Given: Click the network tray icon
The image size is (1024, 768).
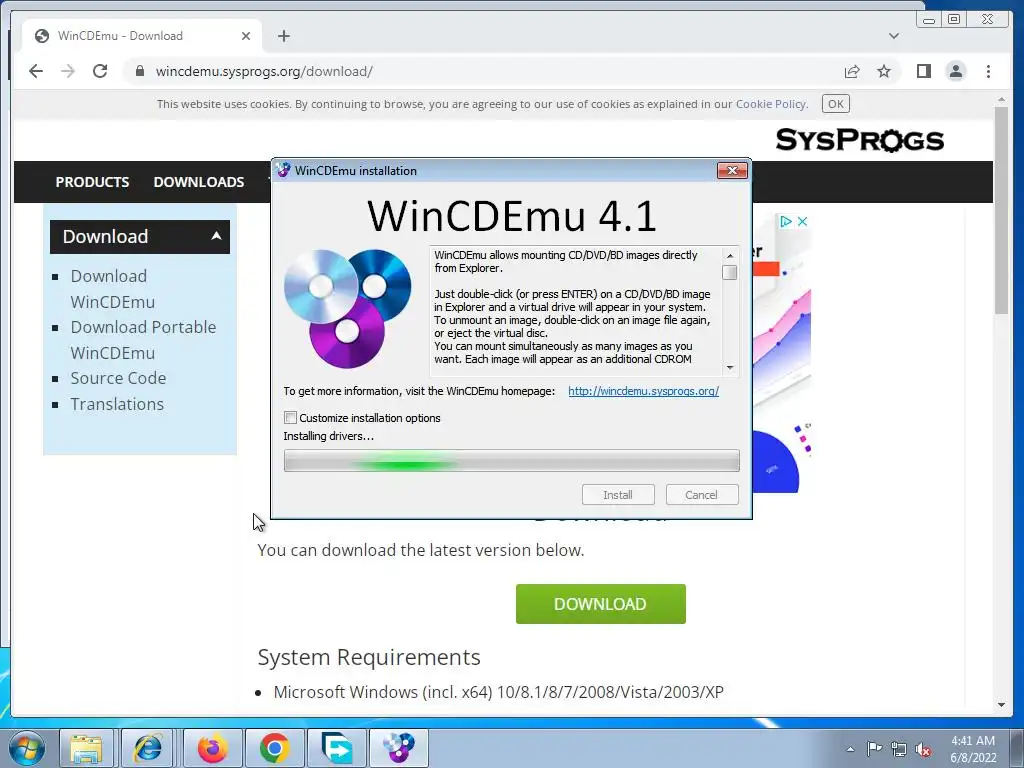Looking at the screenshot, I should click(x=899, y=750).
